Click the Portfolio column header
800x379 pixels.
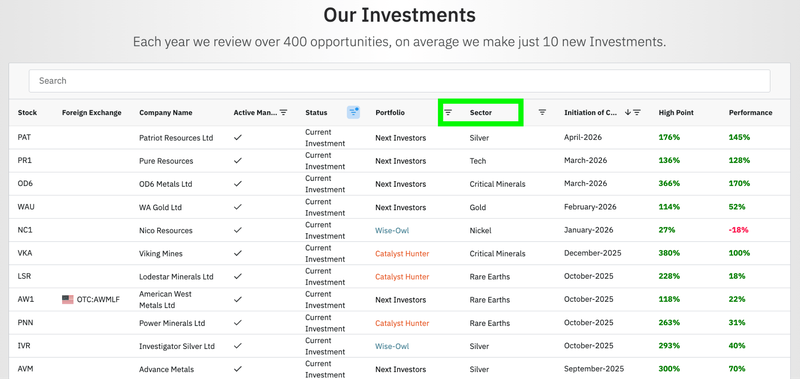pos(390,113)
